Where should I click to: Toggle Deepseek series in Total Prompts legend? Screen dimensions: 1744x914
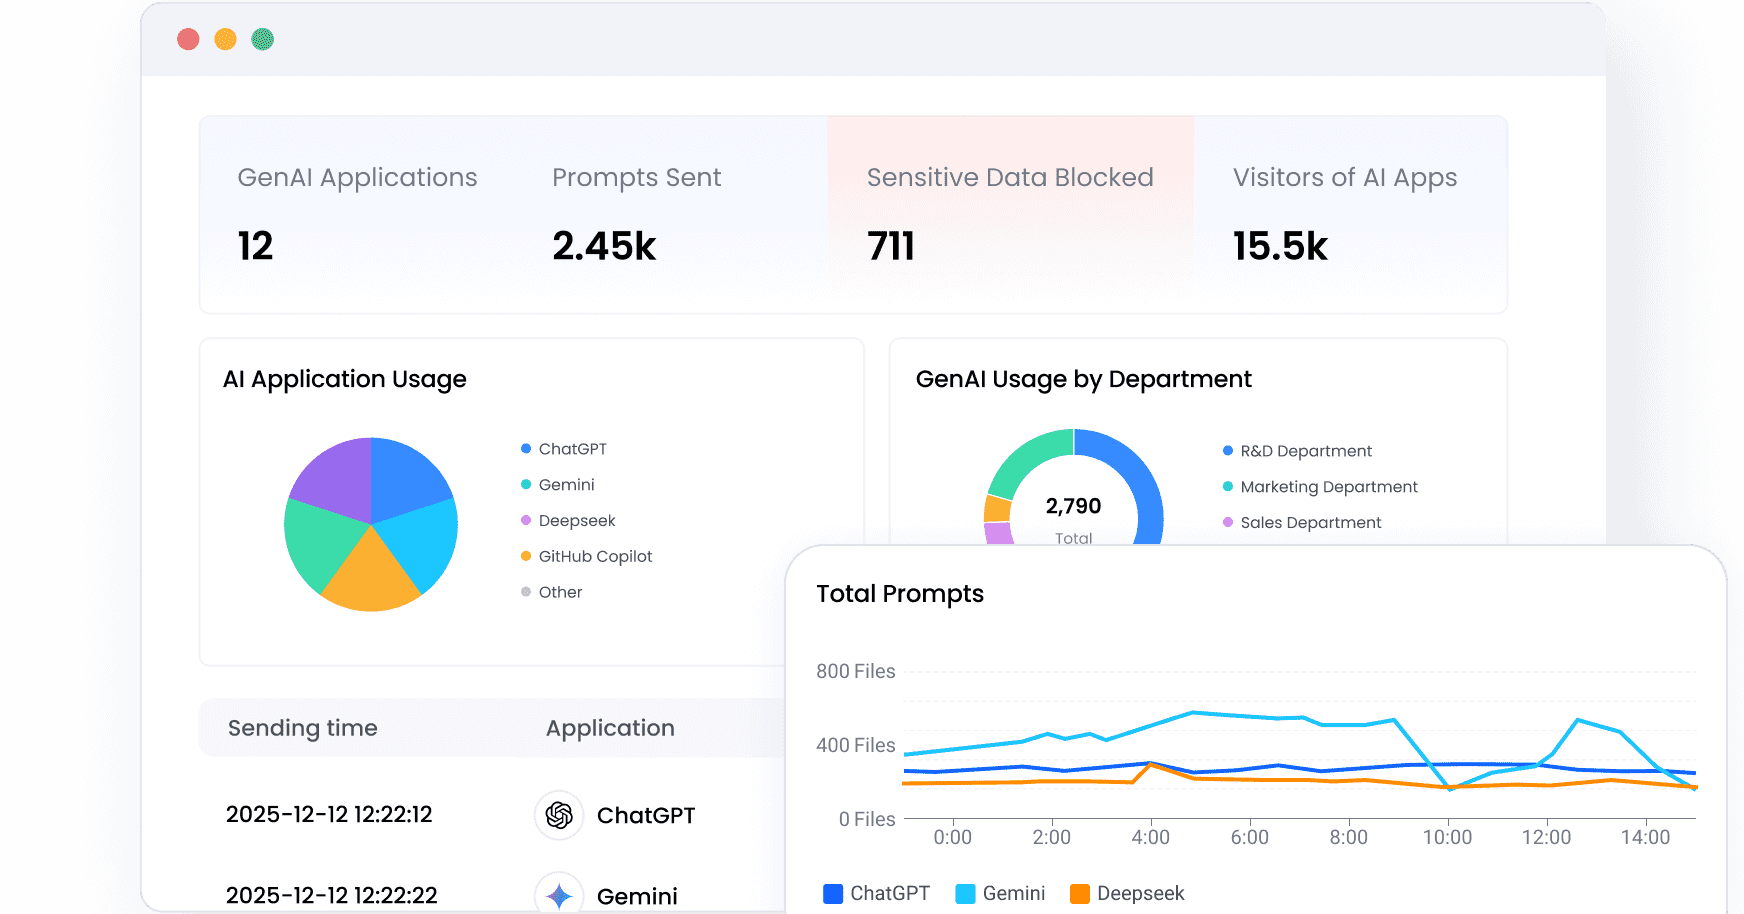(x=1127, y=893)
